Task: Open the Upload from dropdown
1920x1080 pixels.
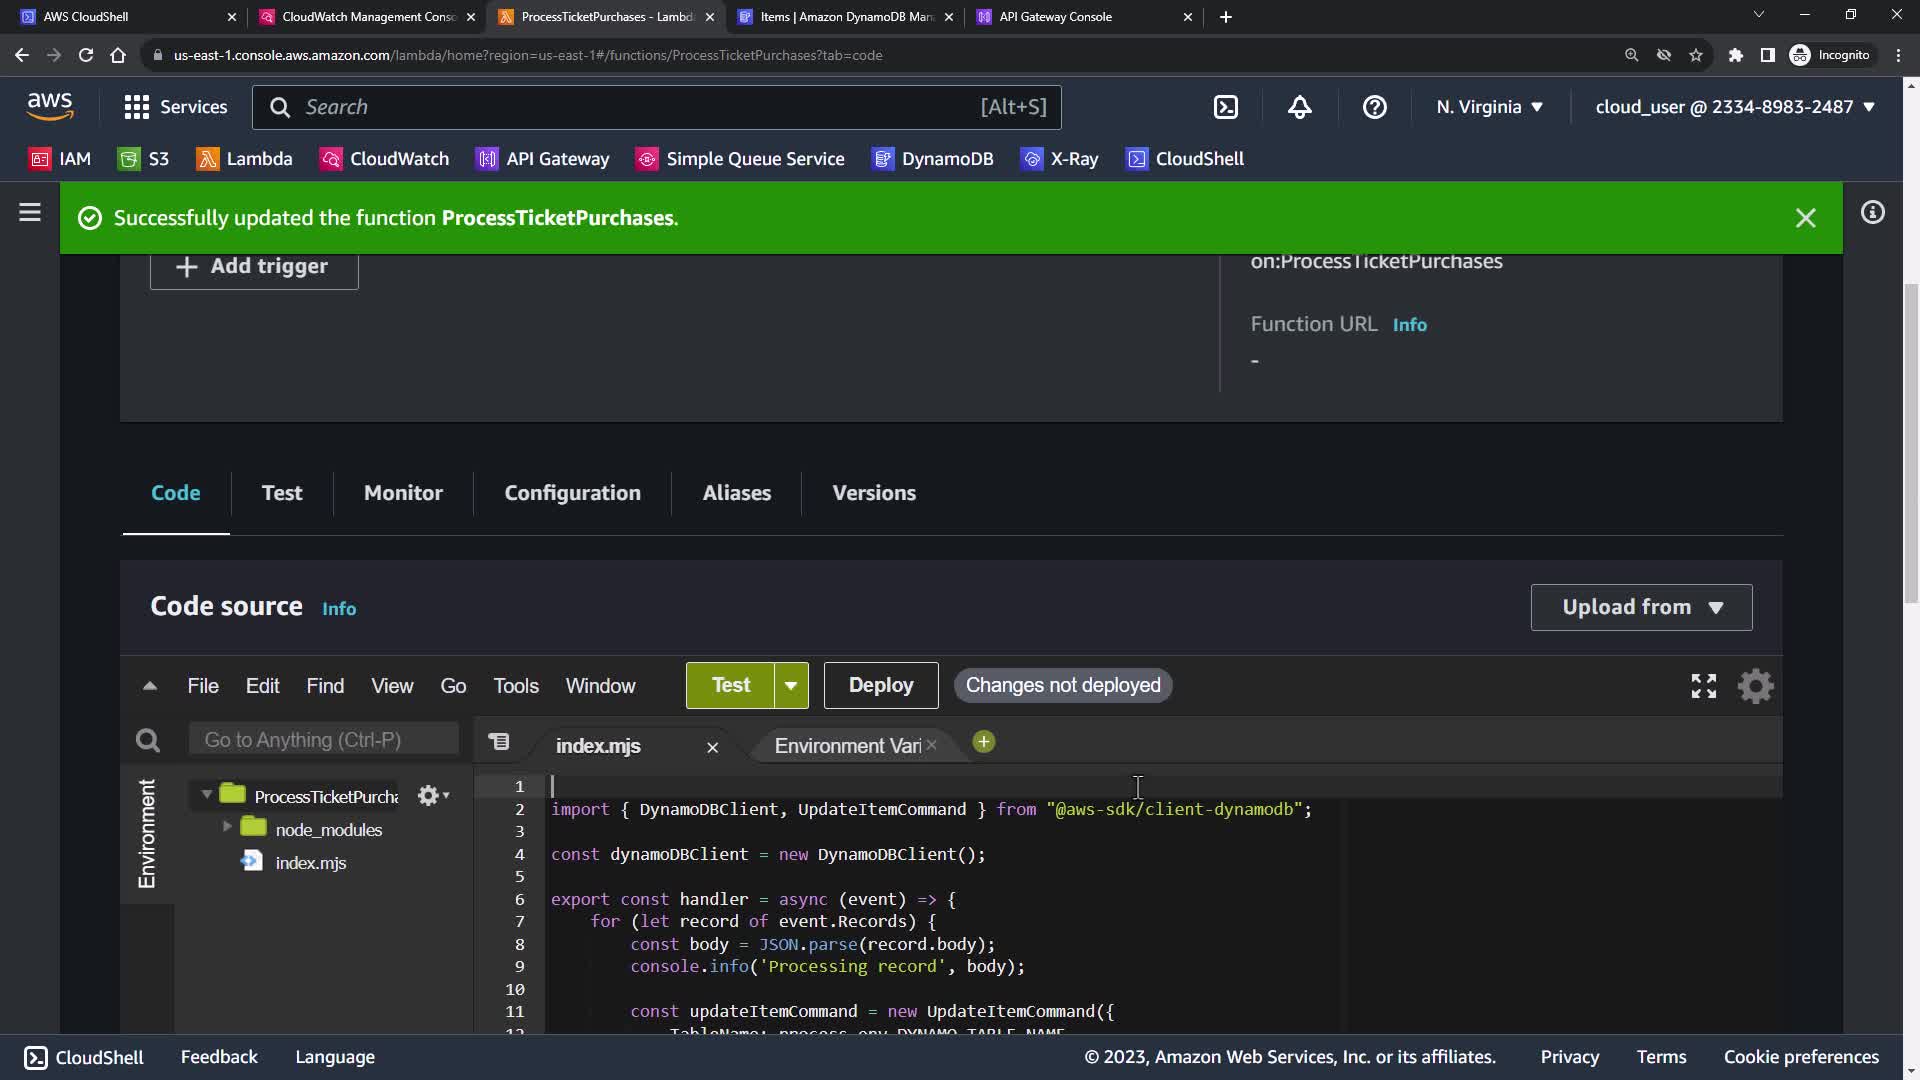Action: point(1641,607)
